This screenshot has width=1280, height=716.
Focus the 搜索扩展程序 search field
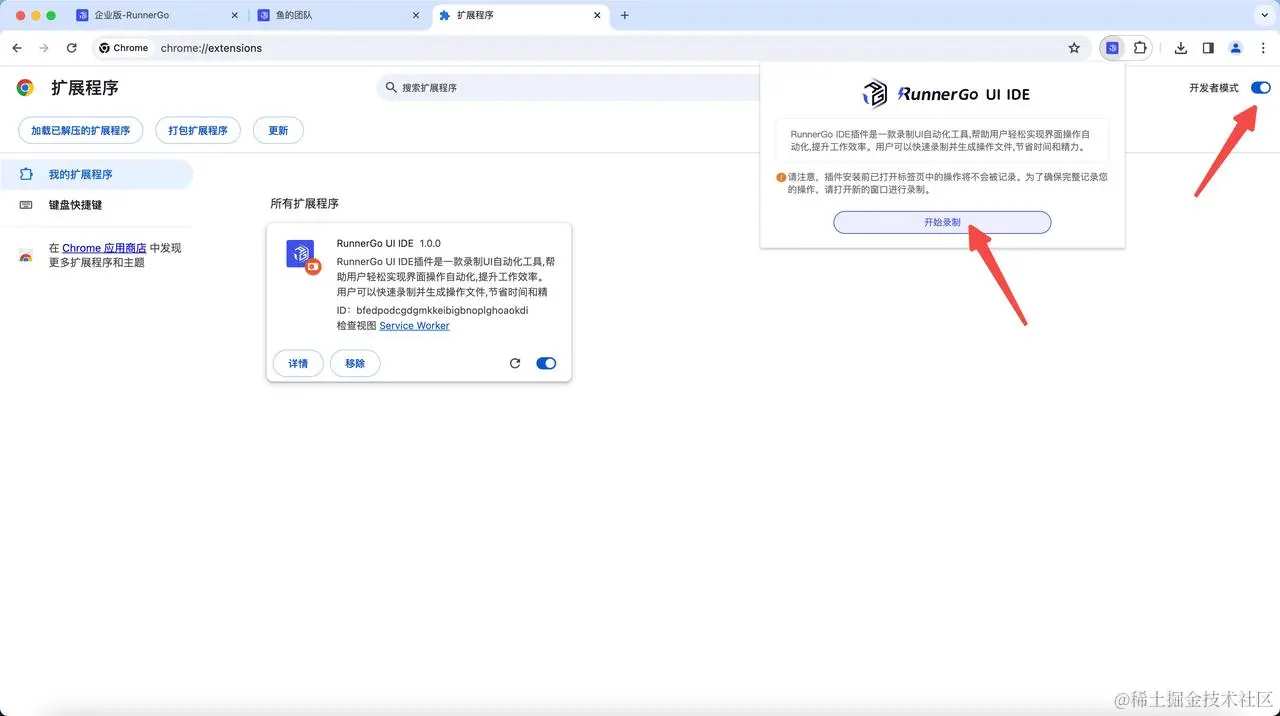click(x=568, y=88)
